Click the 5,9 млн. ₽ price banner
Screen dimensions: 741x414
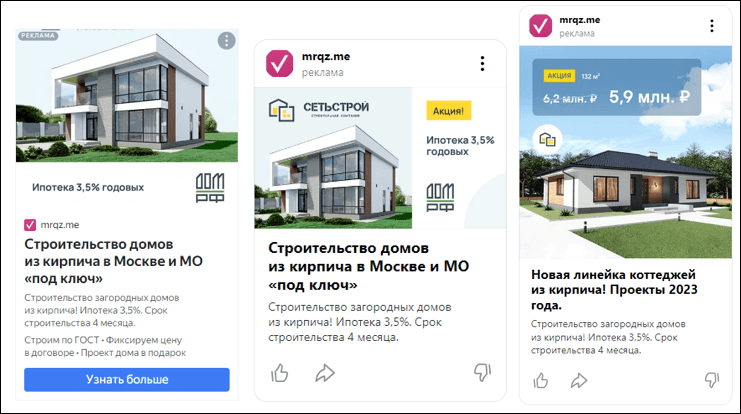click(x=617, y=87)
